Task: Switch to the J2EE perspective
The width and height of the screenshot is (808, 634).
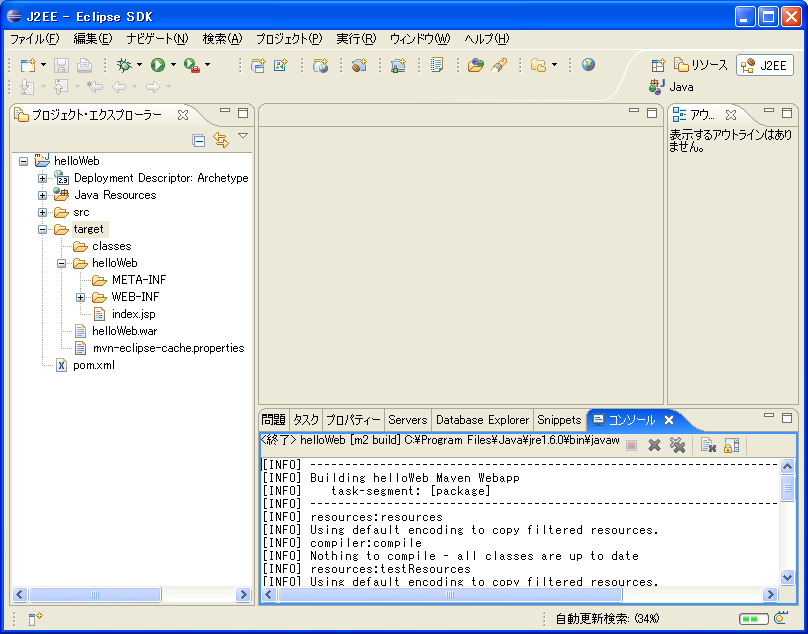Action: click(x=765, y=65)
